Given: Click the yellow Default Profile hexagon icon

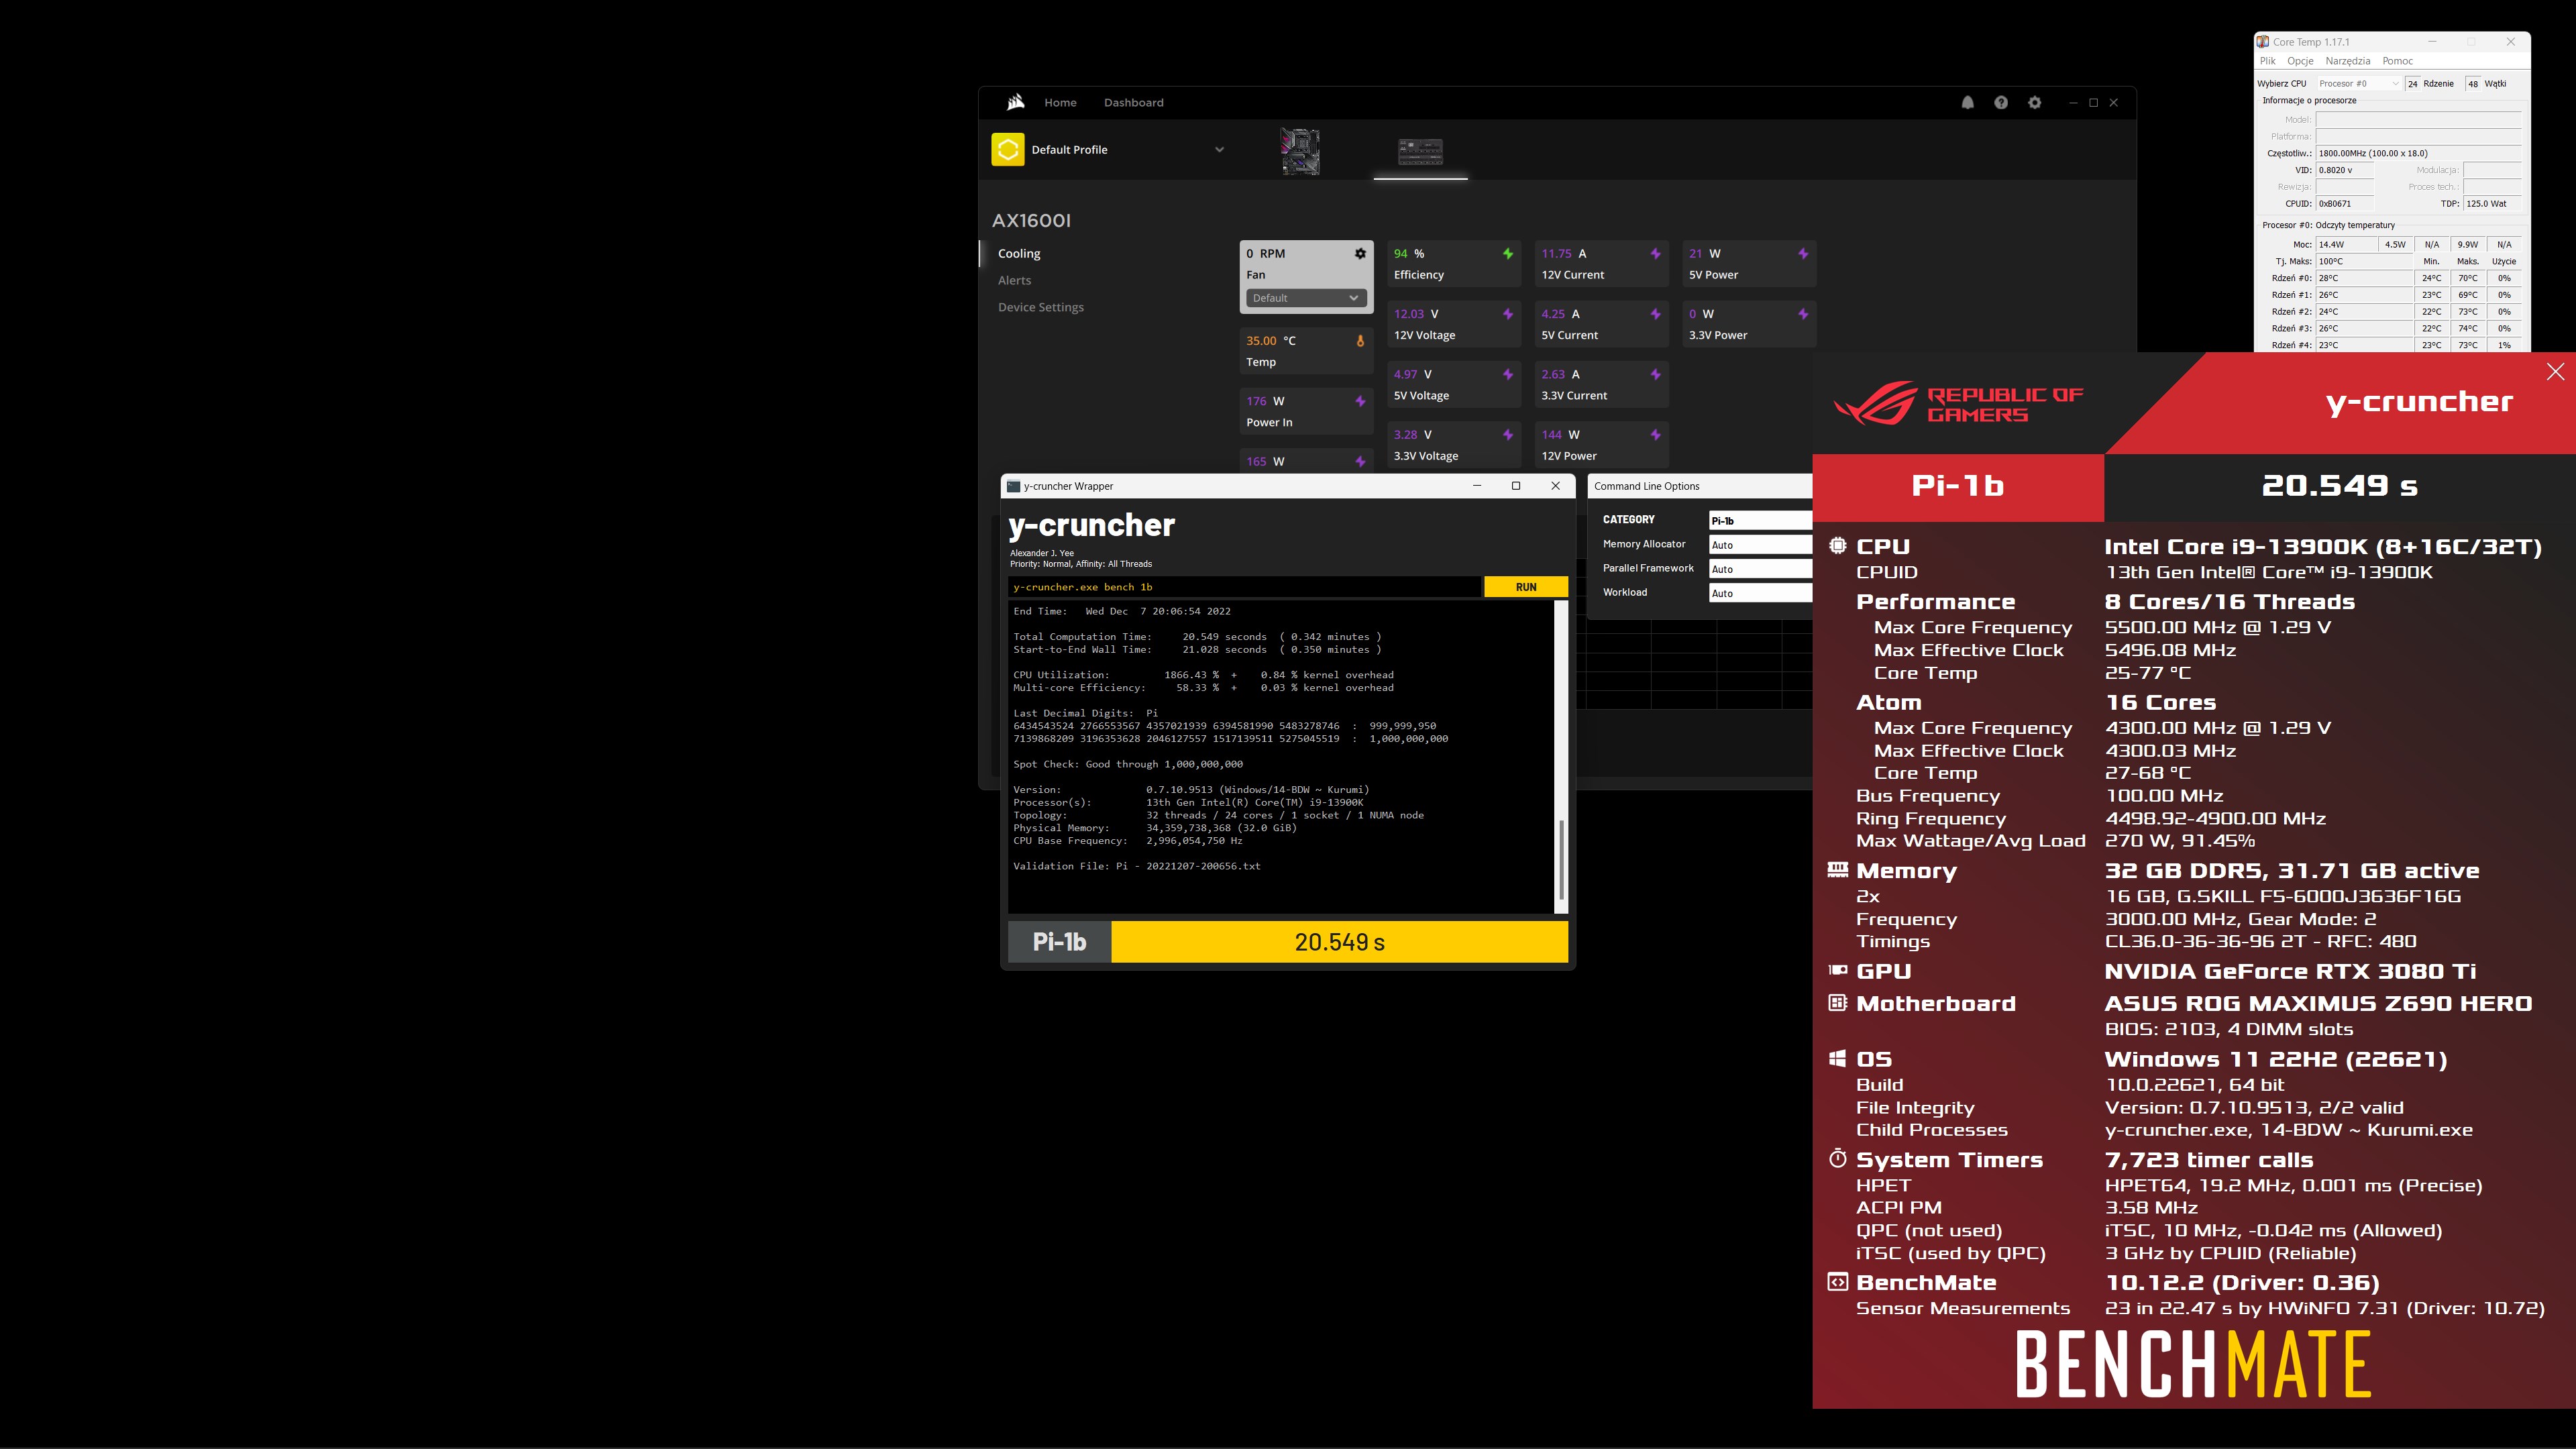Looking at the screenshot, I should pyautogui.click(x=1008, y=149).
